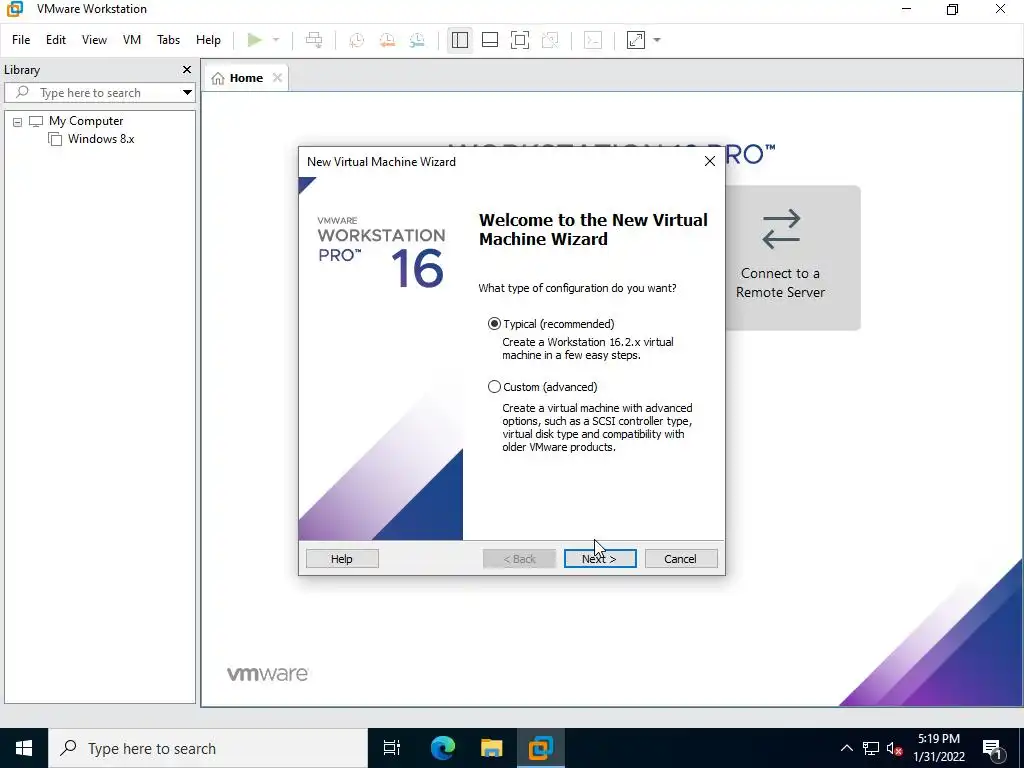The height and width of the screenshot is (768, 1024).
Task: Click the Next button in the wizard
Action: click(600, 558)
